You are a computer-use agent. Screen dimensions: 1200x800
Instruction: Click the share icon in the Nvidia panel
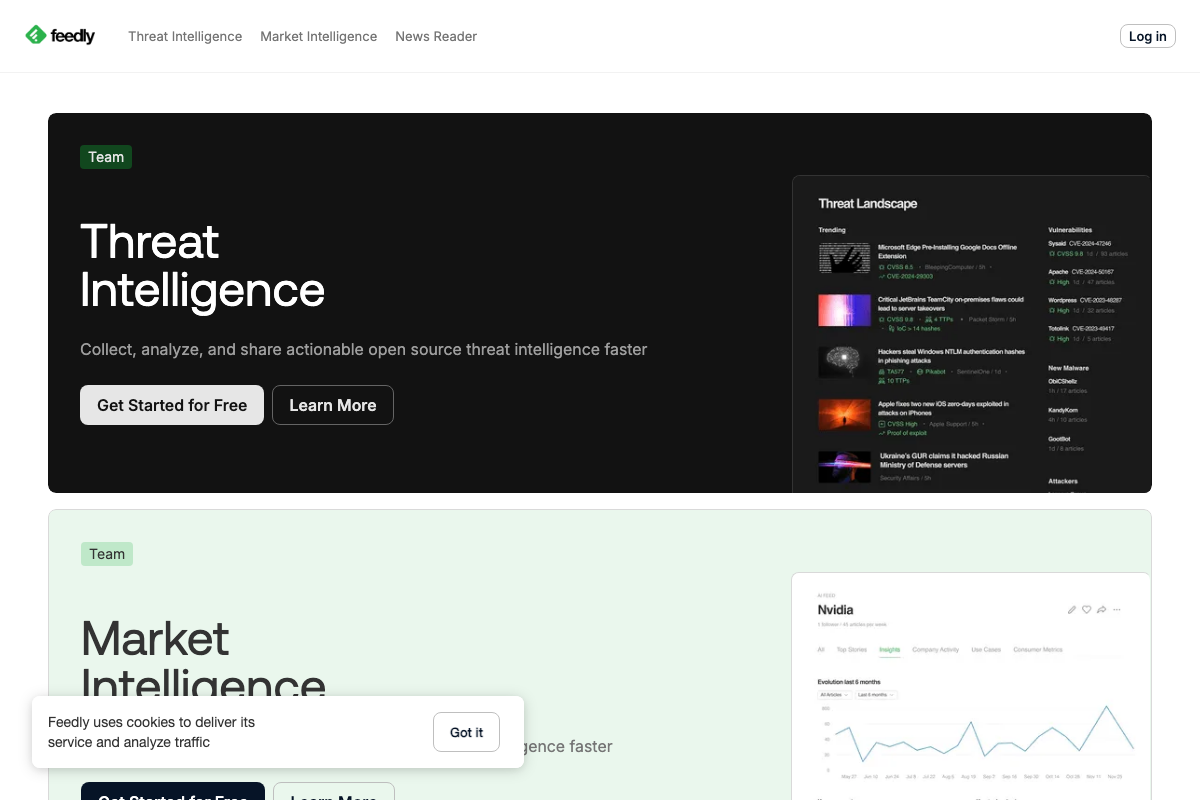1101,609
